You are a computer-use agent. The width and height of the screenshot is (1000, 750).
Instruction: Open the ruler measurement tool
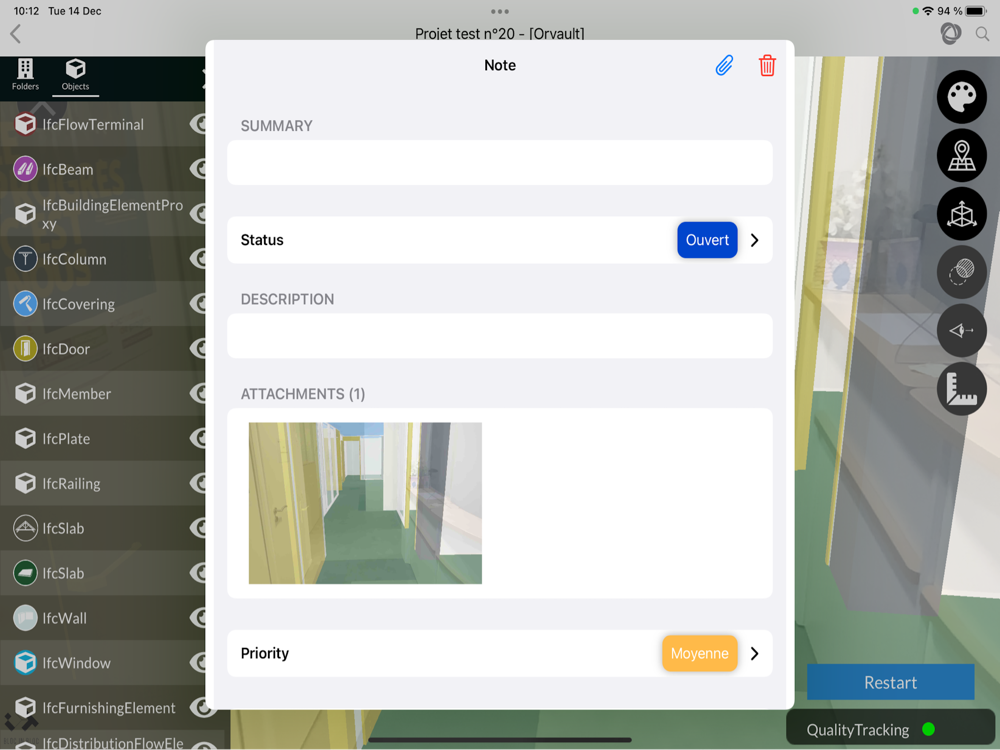pos(961,389)
